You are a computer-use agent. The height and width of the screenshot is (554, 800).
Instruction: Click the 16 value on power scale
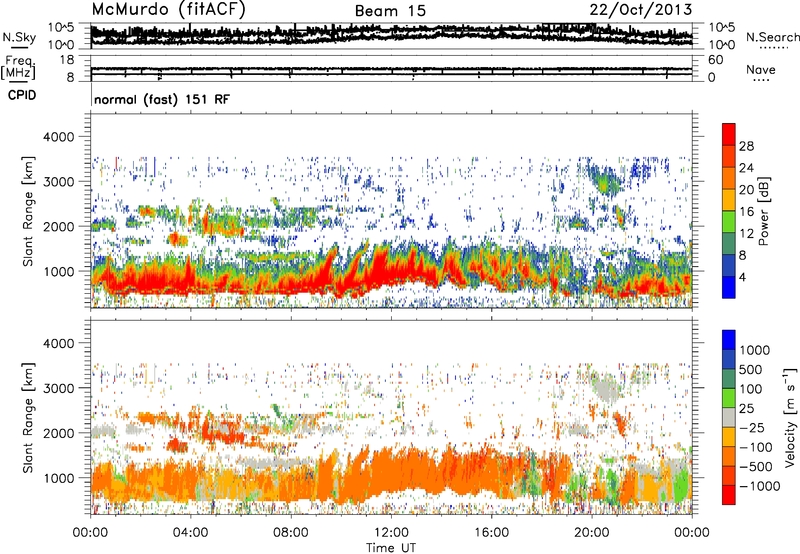746,212
